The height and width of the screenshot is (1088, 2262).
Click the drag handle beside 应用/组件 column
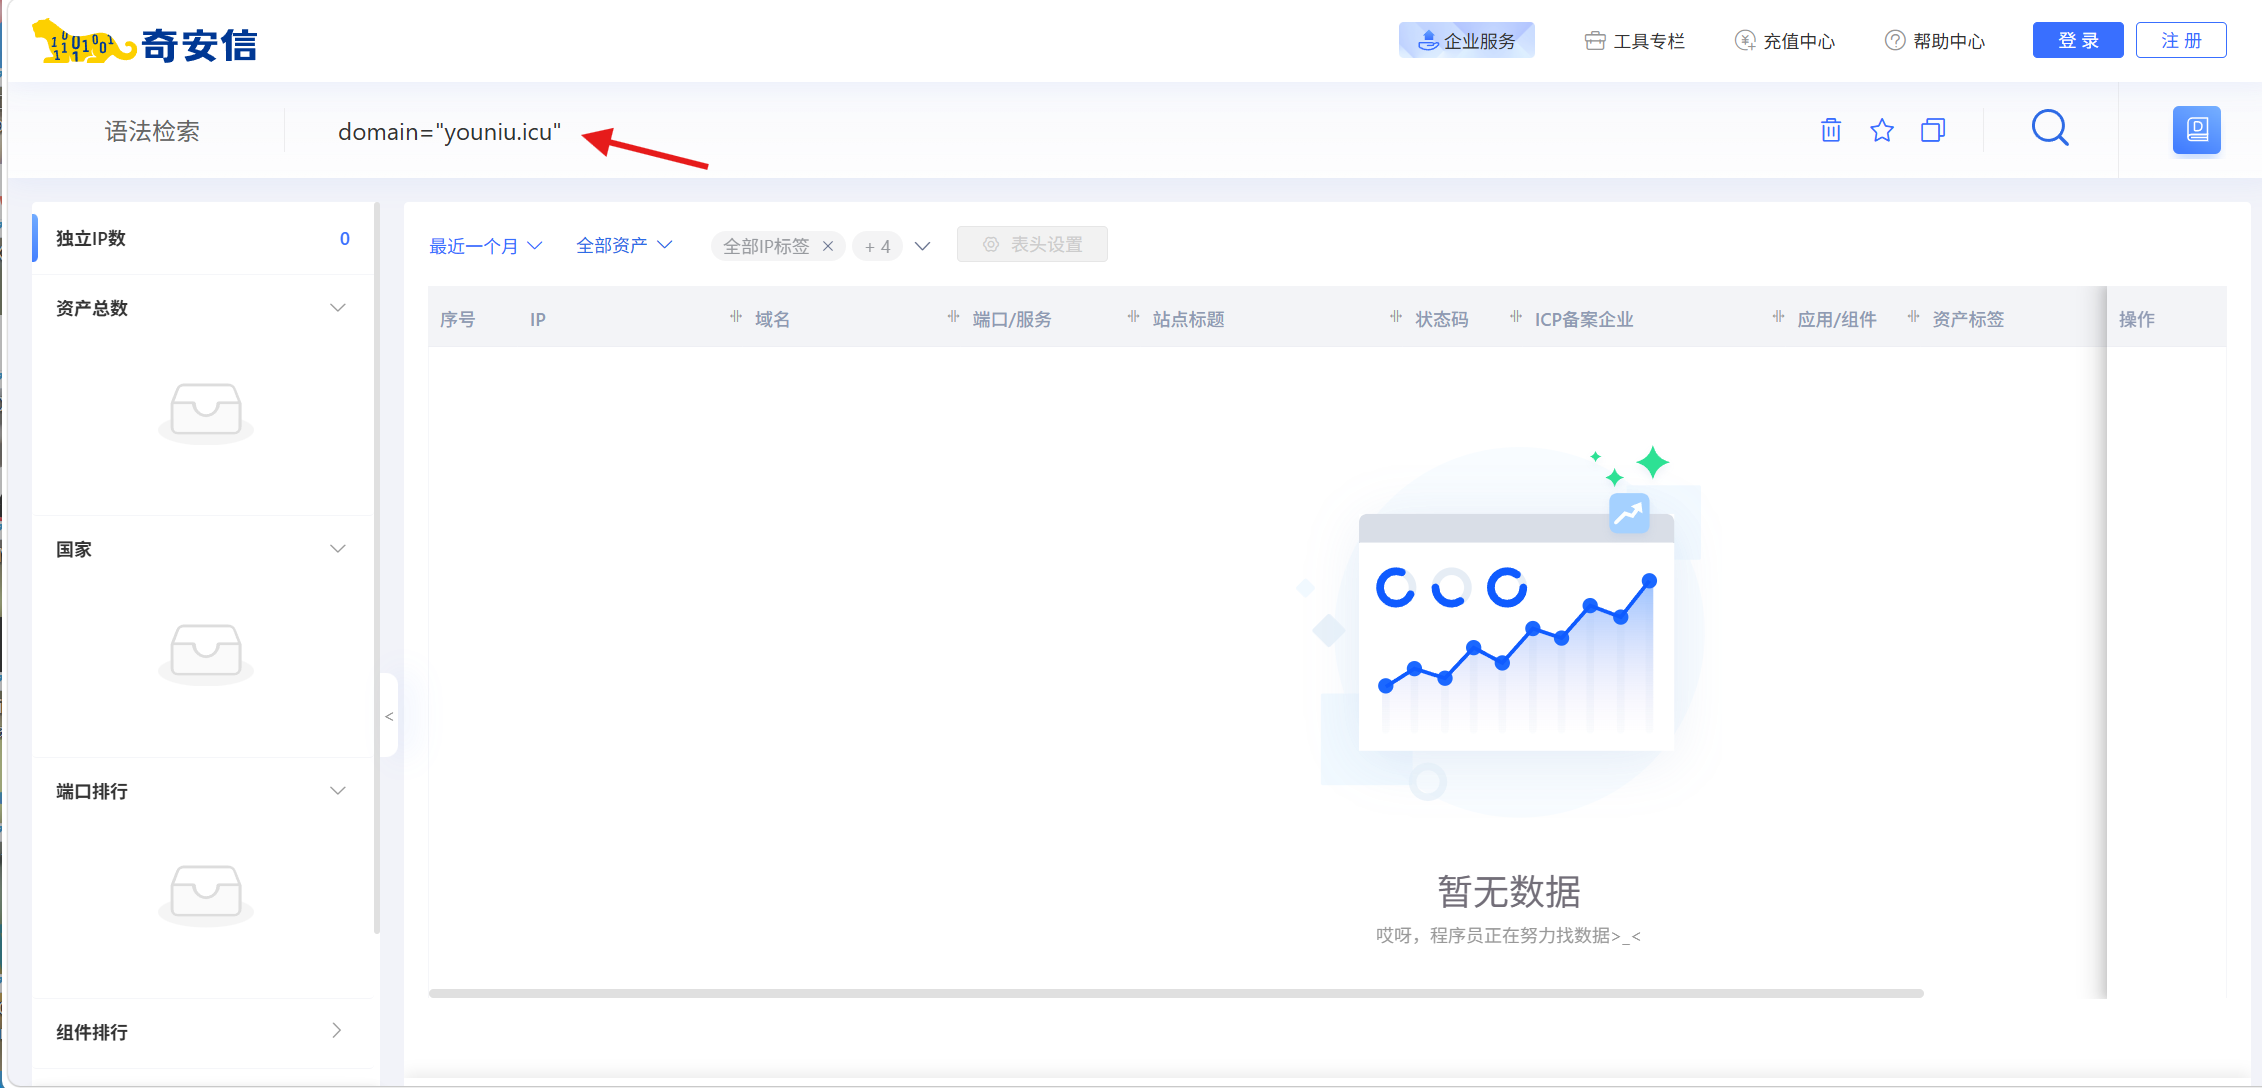[x=1778, y=317]
